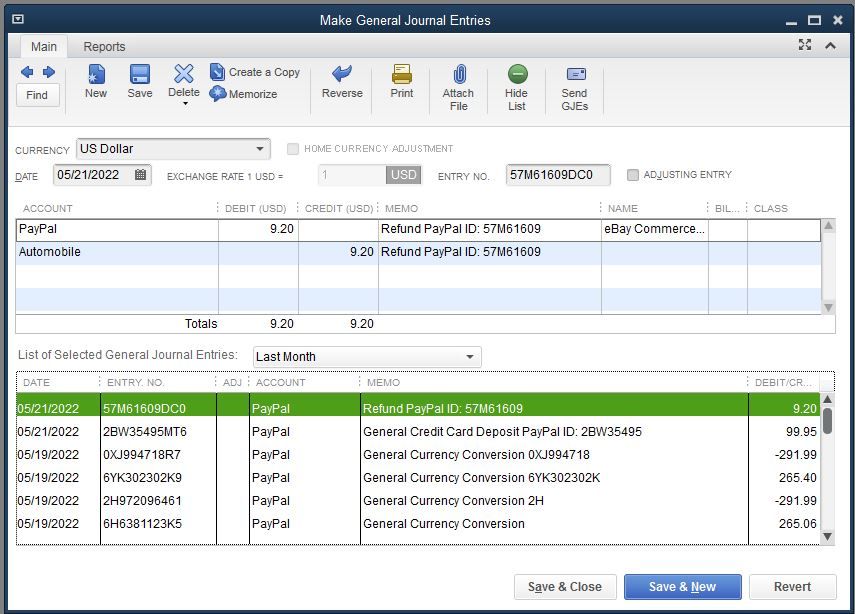This screenshot has height=614, width=855.
Task: Switch to the Reports tab
Action: [104, 47]
